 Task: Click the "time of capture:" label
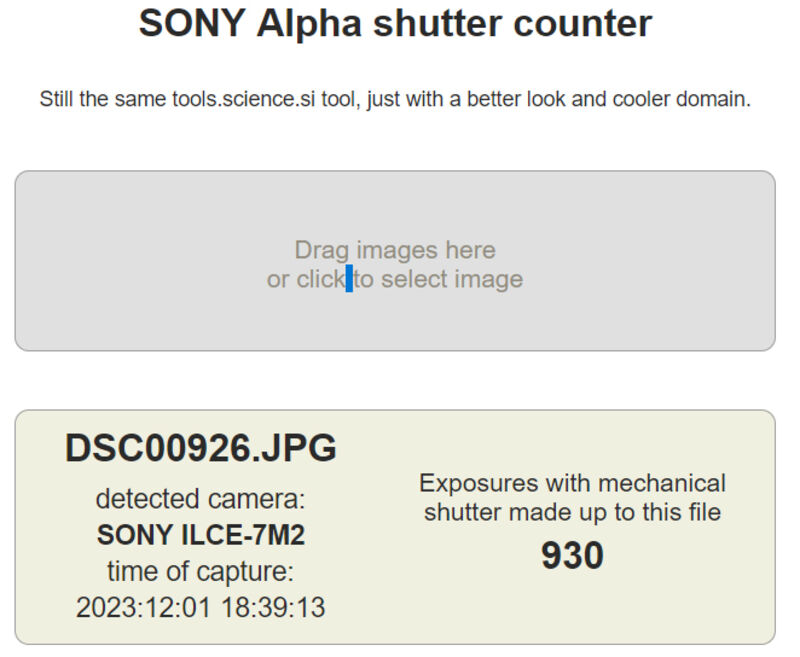click(x=200, y=571)
